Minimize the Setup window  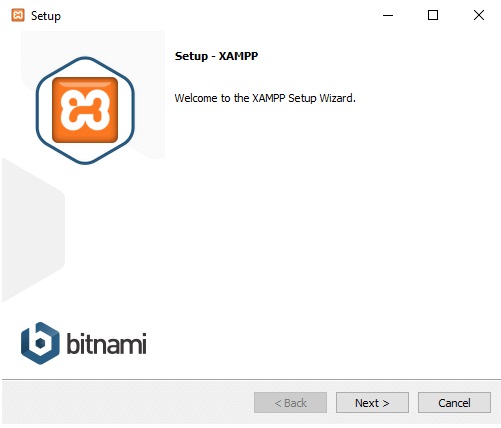pyautogui.click(x=388, y=15)
